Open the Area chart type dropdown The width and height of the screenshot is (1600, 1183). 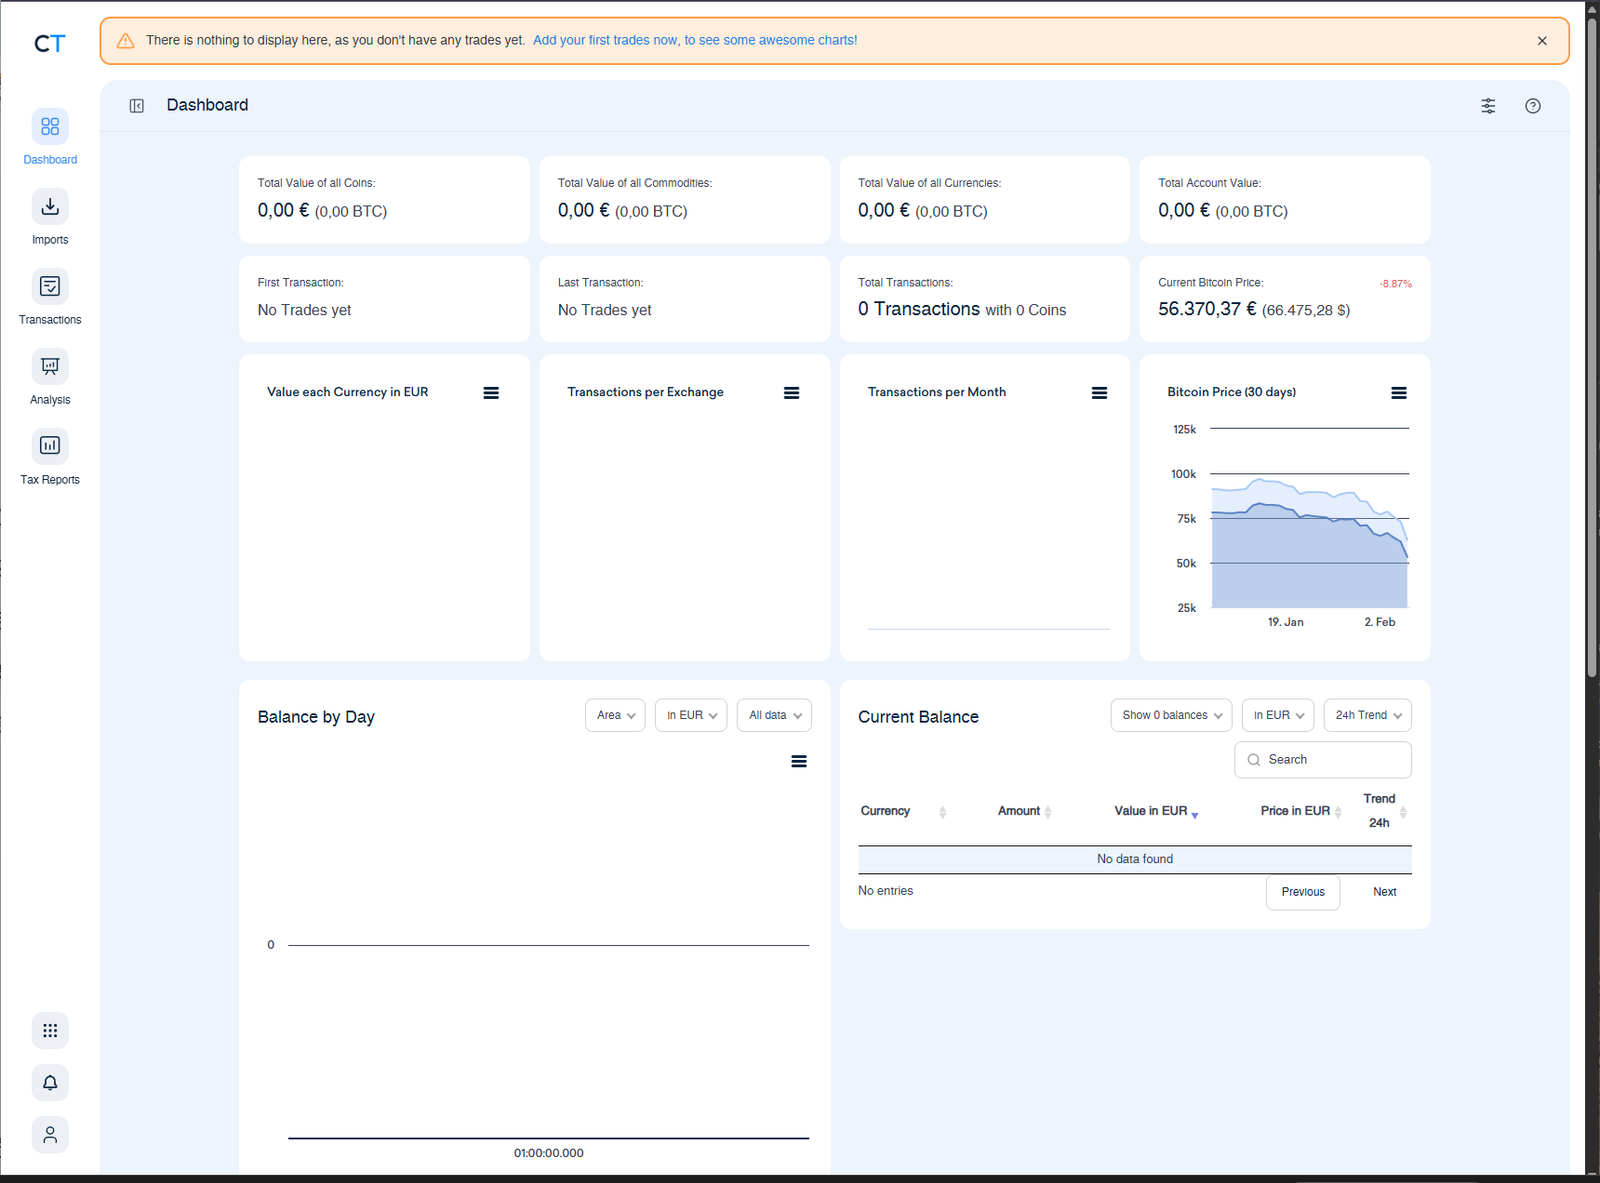(x=614, y=715)
